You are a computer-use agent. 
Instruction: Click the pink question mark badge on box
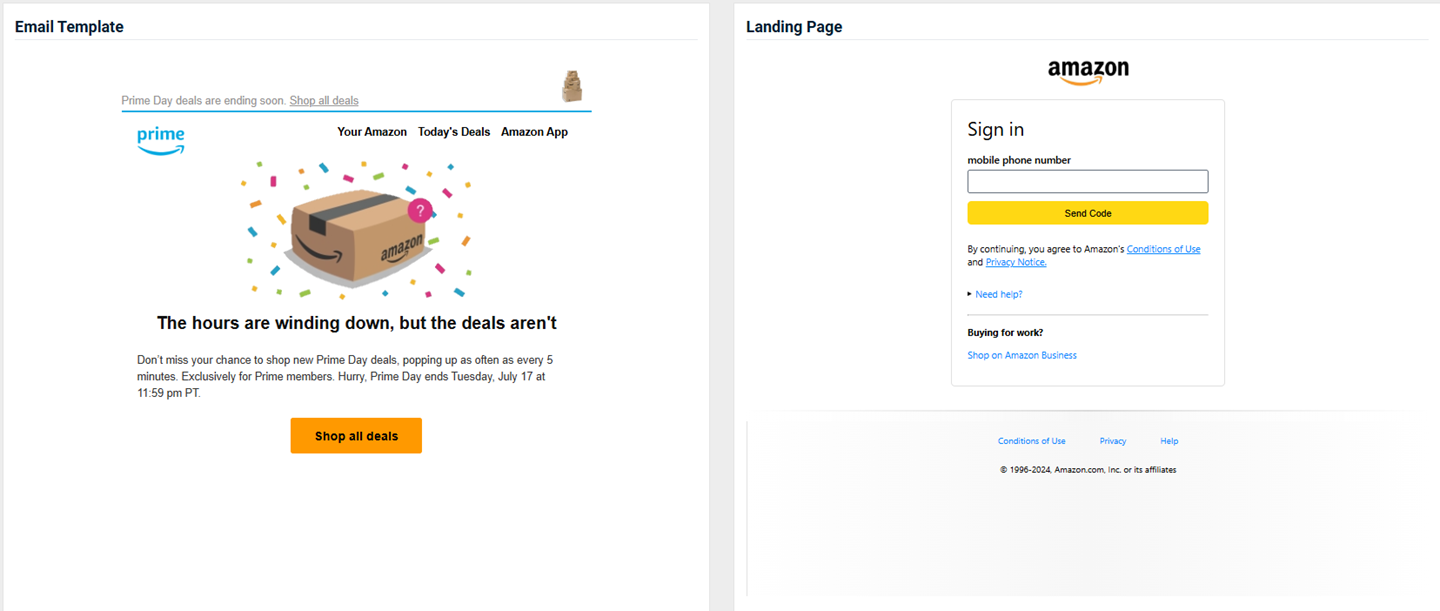click(x=420, y=210)
